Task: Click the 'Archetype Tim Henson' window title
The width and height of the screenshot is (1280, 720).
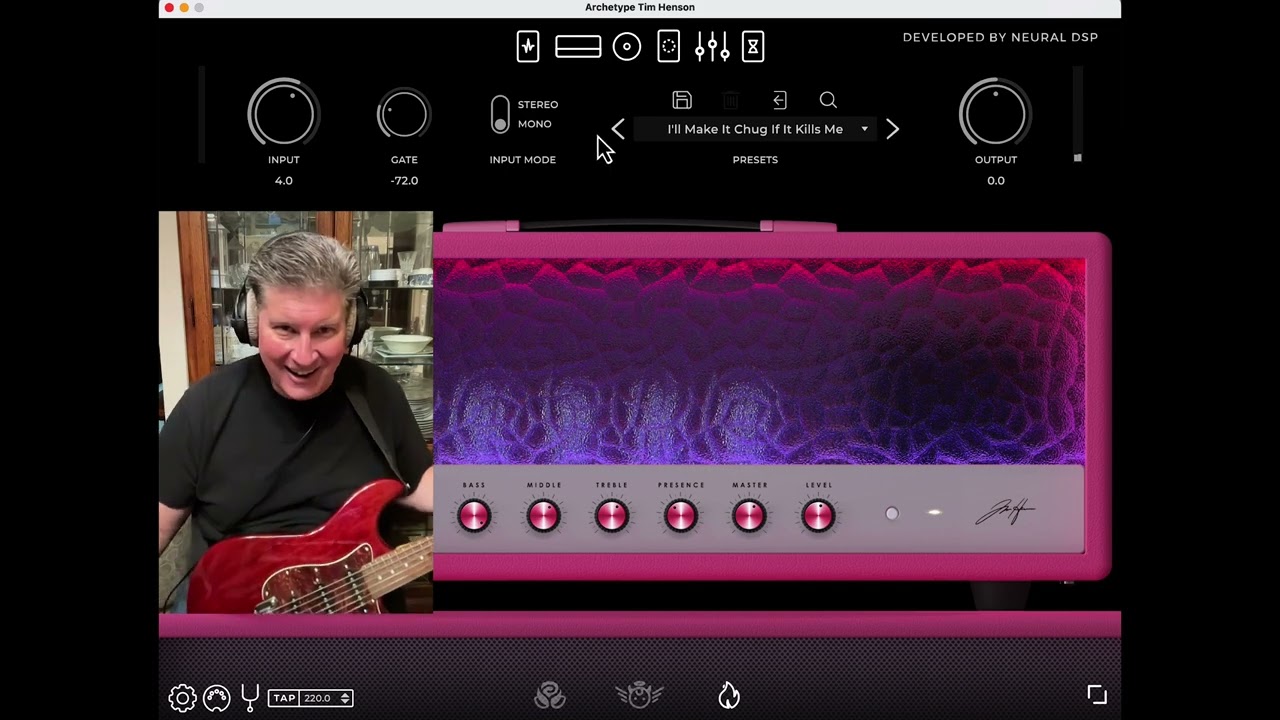Action: tap(640, 8)
